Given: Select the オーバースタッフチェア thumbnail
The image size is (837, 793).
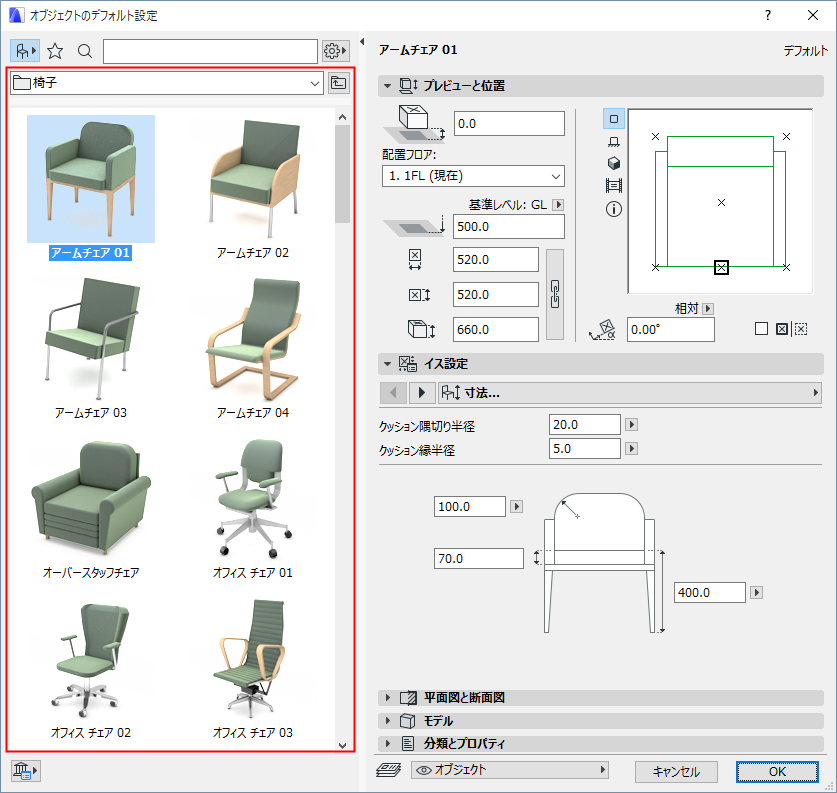Looking at the screenshot, I should point(91,499).
